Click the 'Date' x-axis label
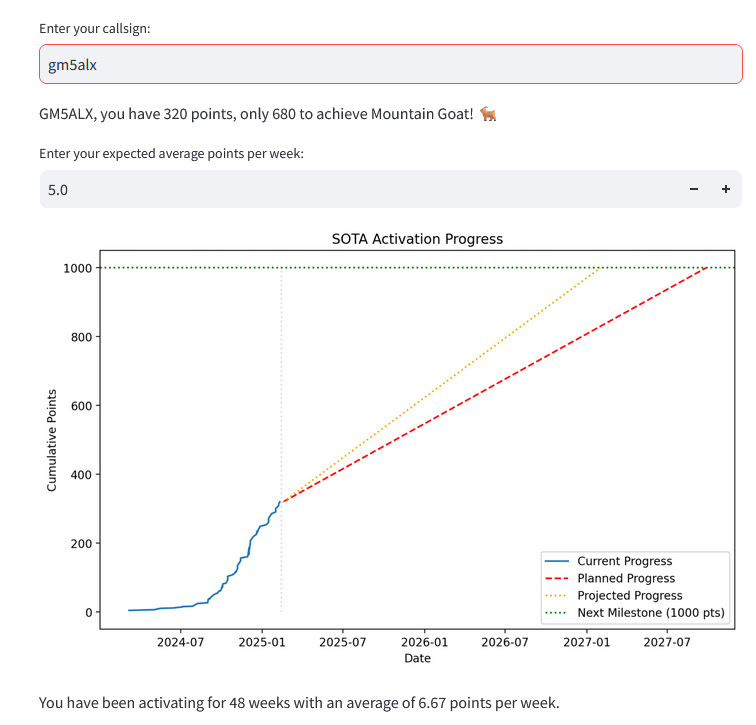This screenshot has width=756, height=725. [417, 658]
